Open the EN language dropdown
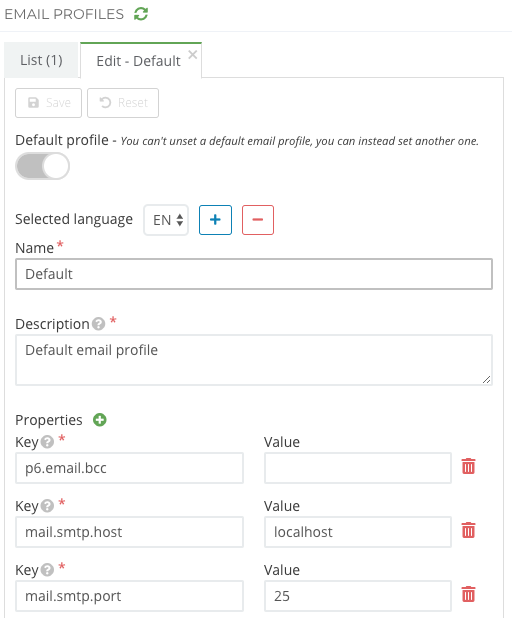The image size is (512, 618). click(x=166, y=220)
